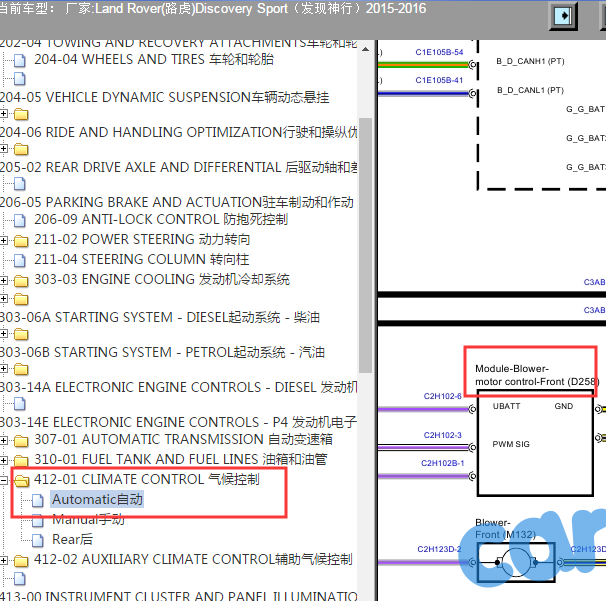
Task: Click connector label C2H102B-1
Action: [443, 463]
